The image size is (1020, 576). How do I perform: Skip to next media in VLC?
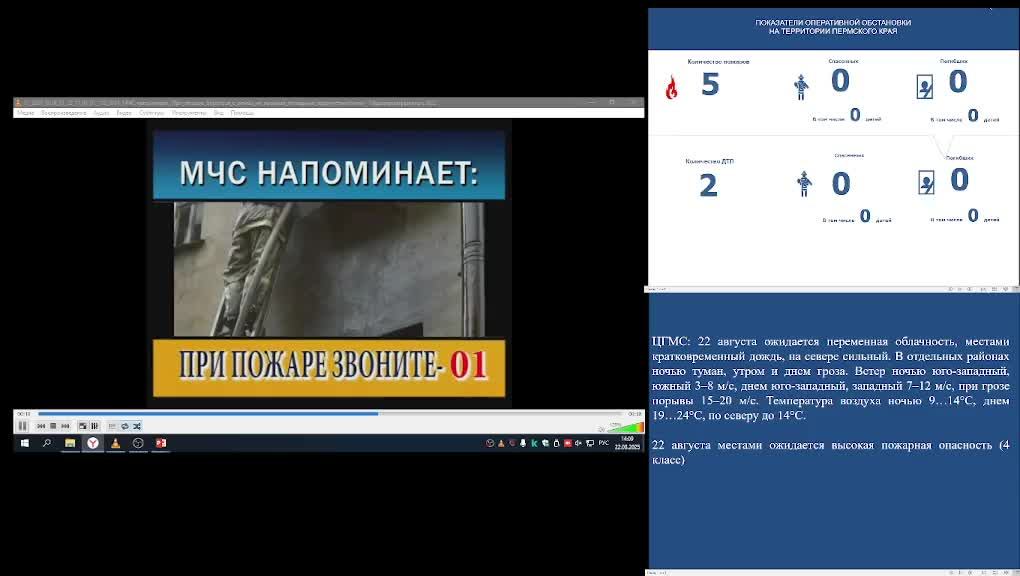(65, 426)
